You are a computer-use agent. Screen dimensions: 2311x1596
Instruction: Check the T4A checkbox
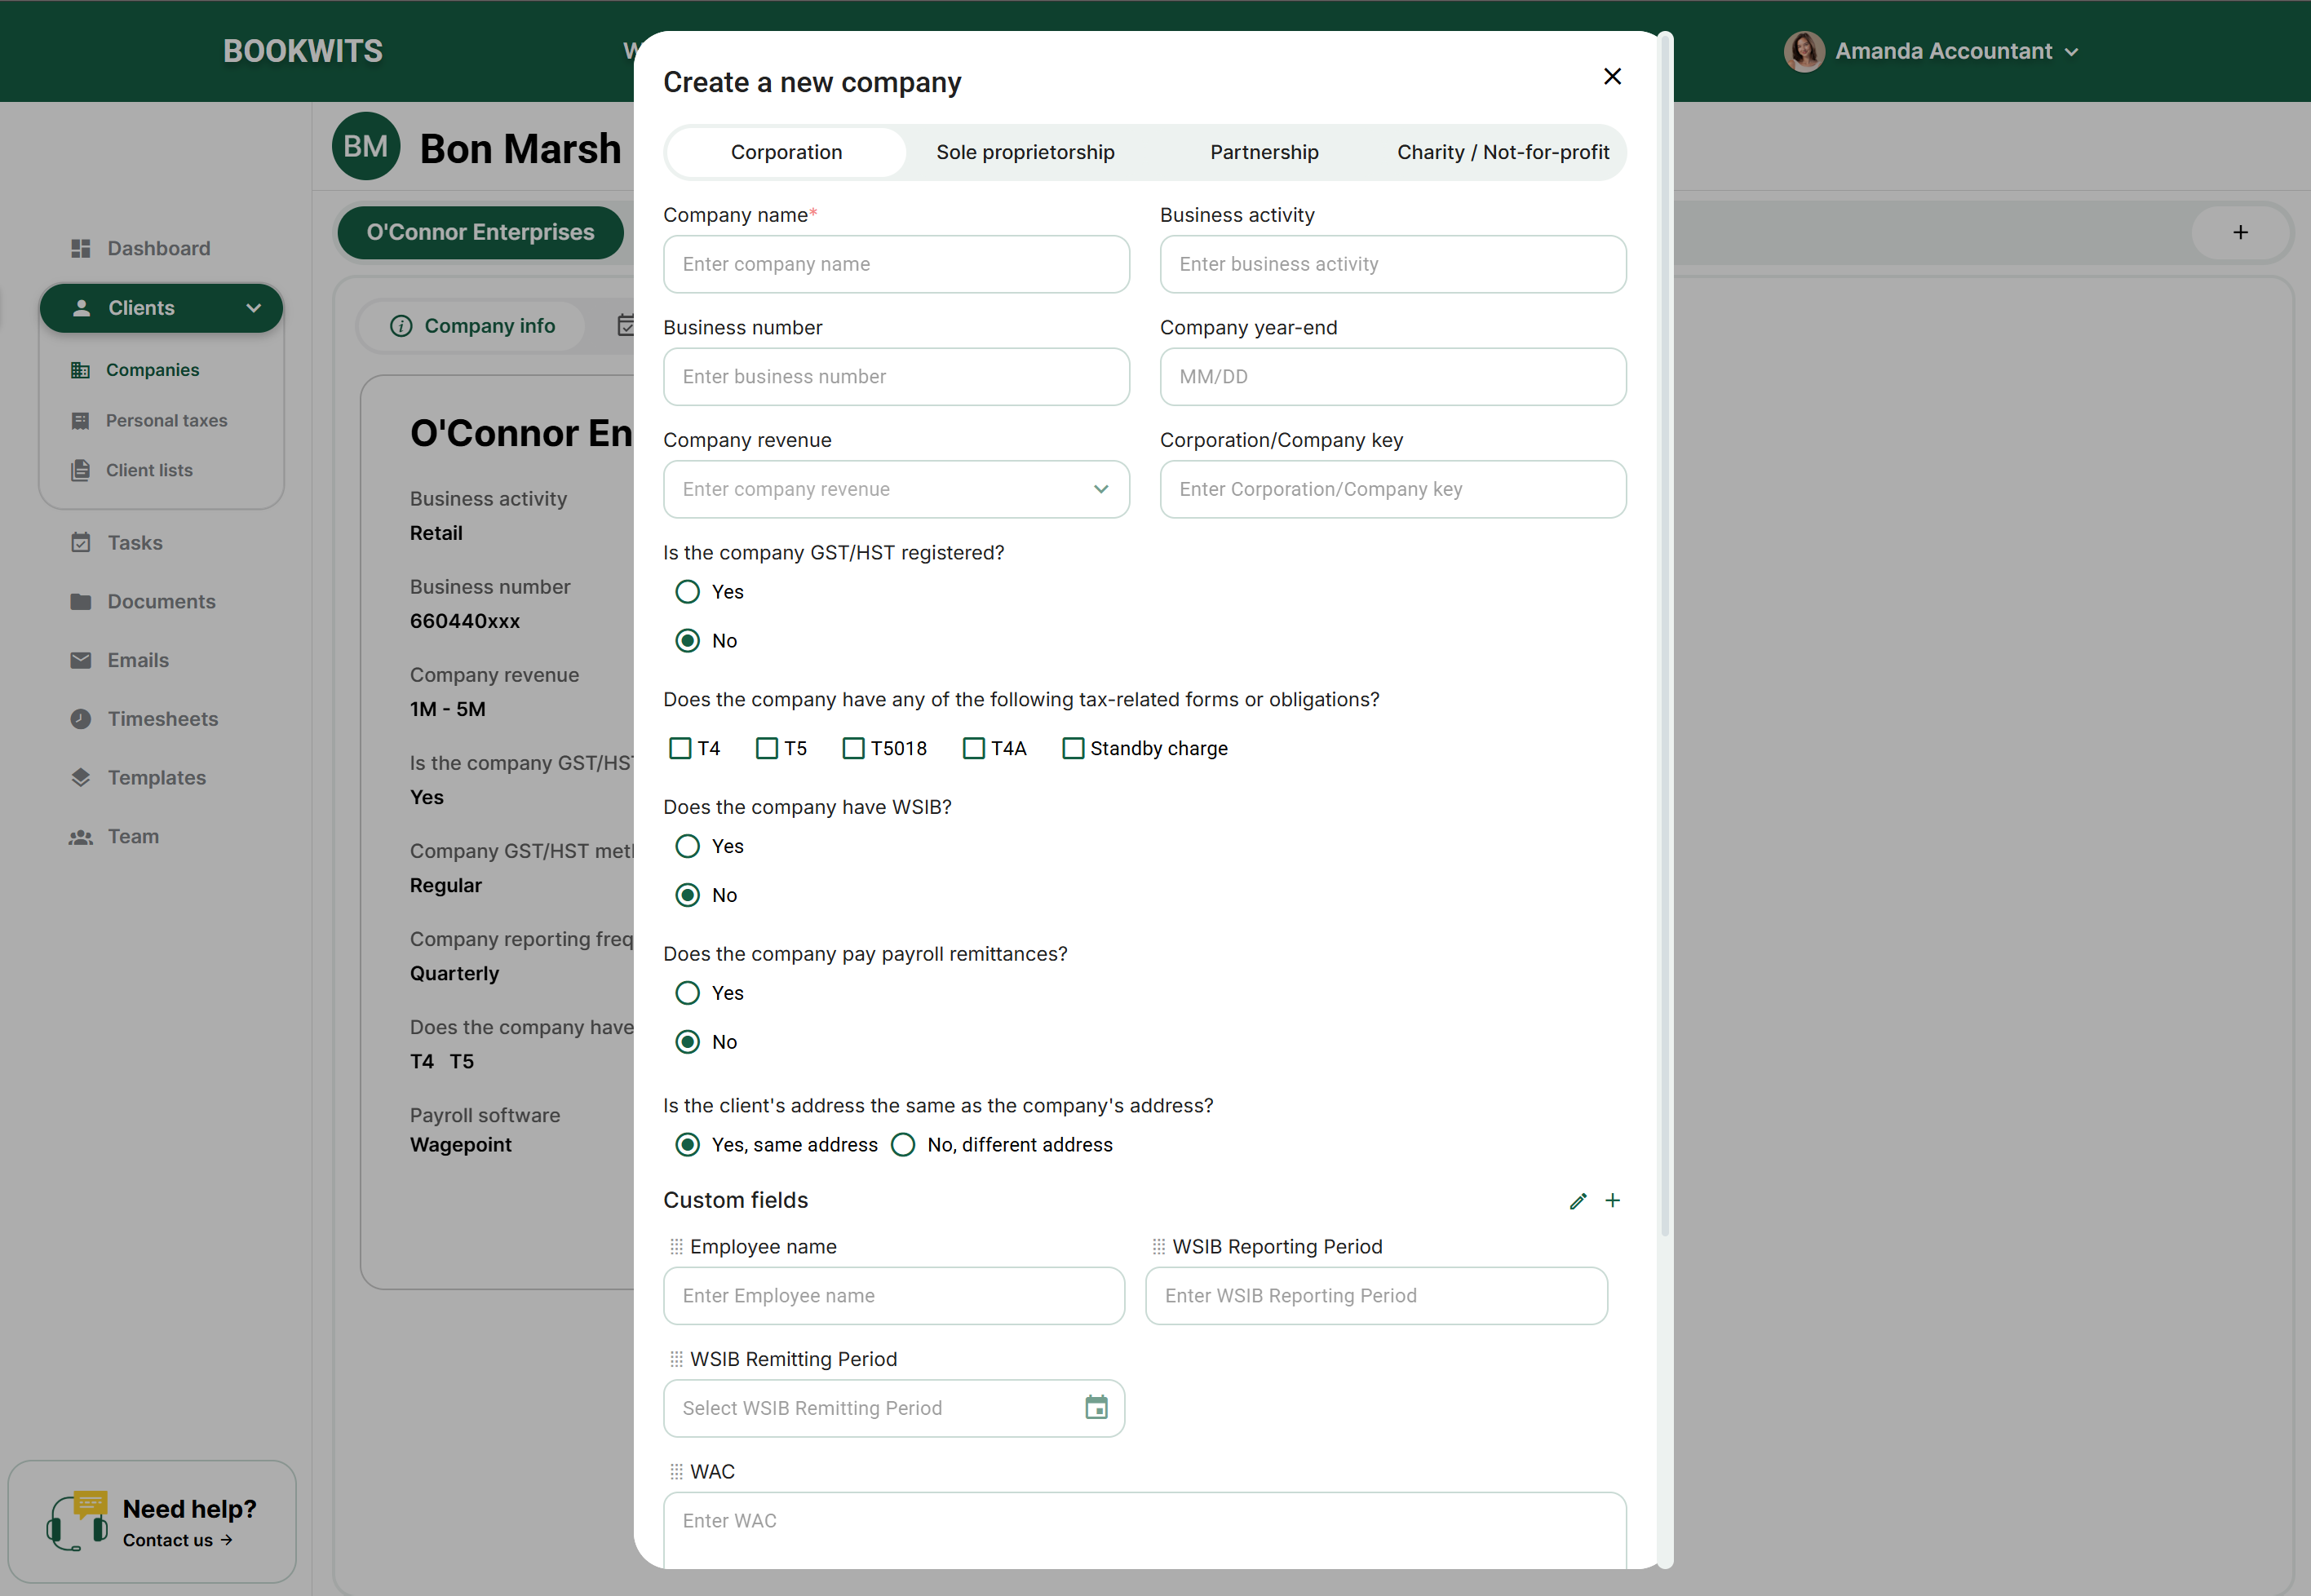click(973, 748)
